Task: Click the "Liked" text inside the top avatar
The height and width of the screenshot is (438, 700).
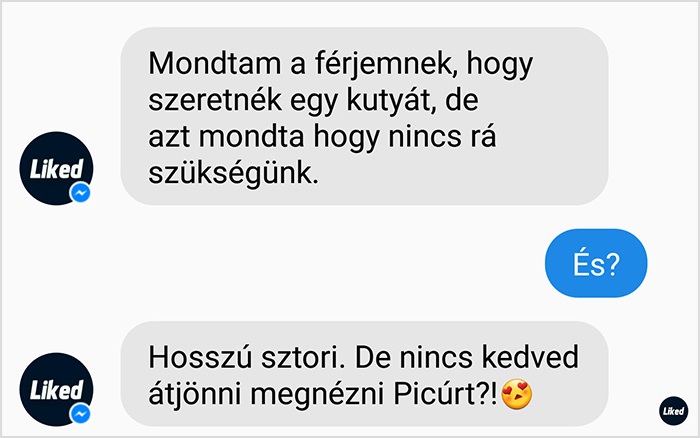Action: click(x=56, y=169)
